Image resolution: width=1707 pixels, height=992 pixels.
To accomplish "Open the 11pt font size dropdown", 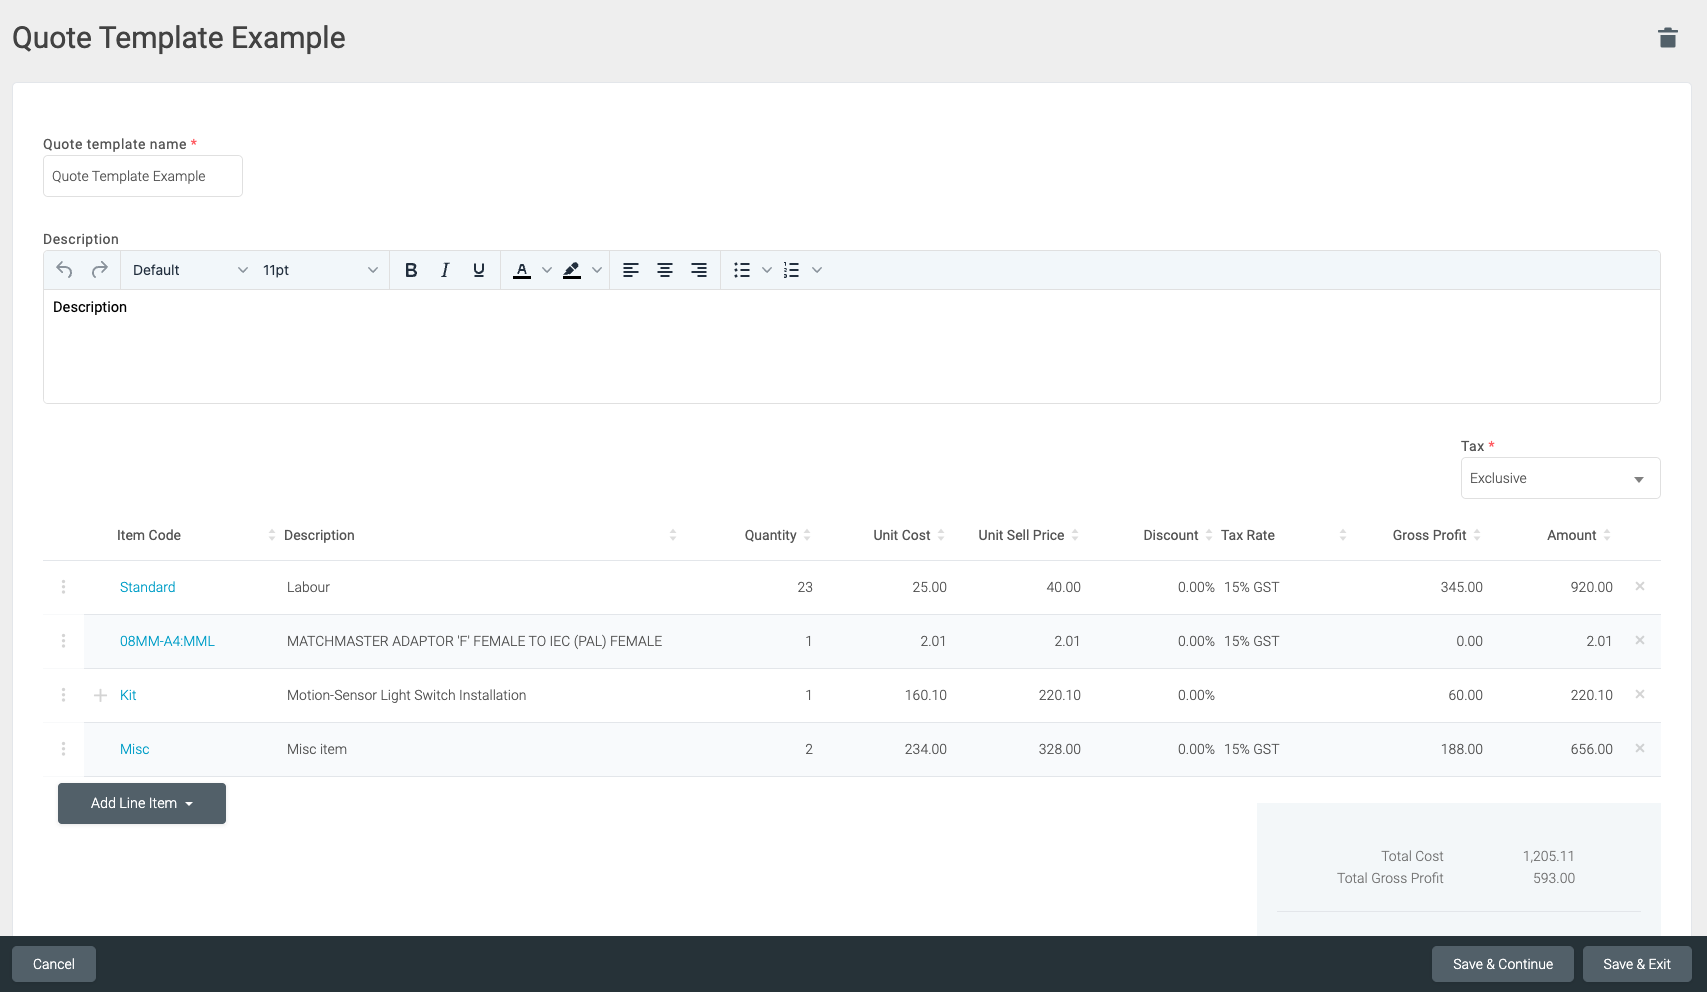I will coord(320,270).
